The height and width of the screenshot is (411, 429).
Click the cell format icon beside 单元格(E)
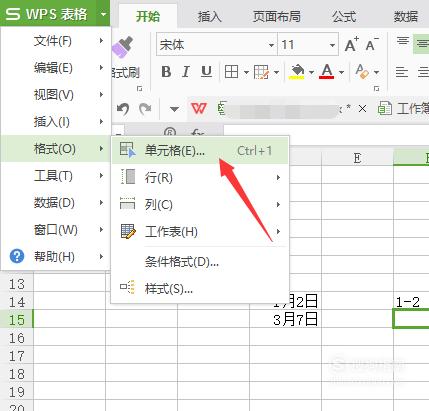[x=128, y=150]
